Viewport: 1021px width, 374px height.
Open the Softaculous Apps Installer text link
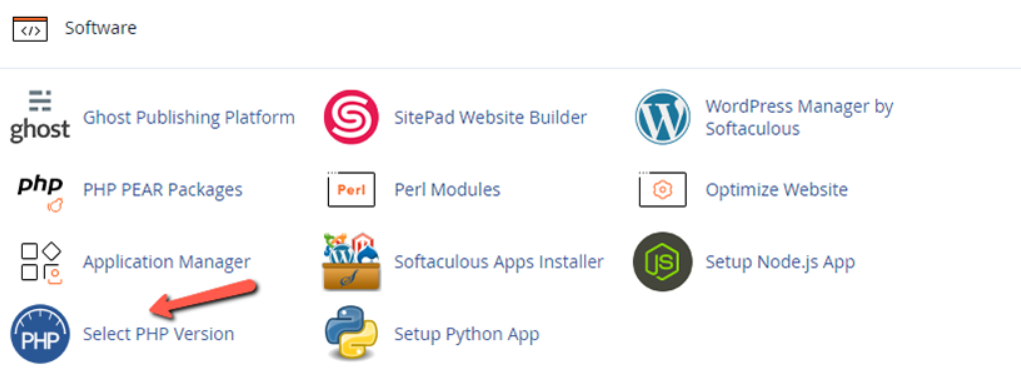499,262
